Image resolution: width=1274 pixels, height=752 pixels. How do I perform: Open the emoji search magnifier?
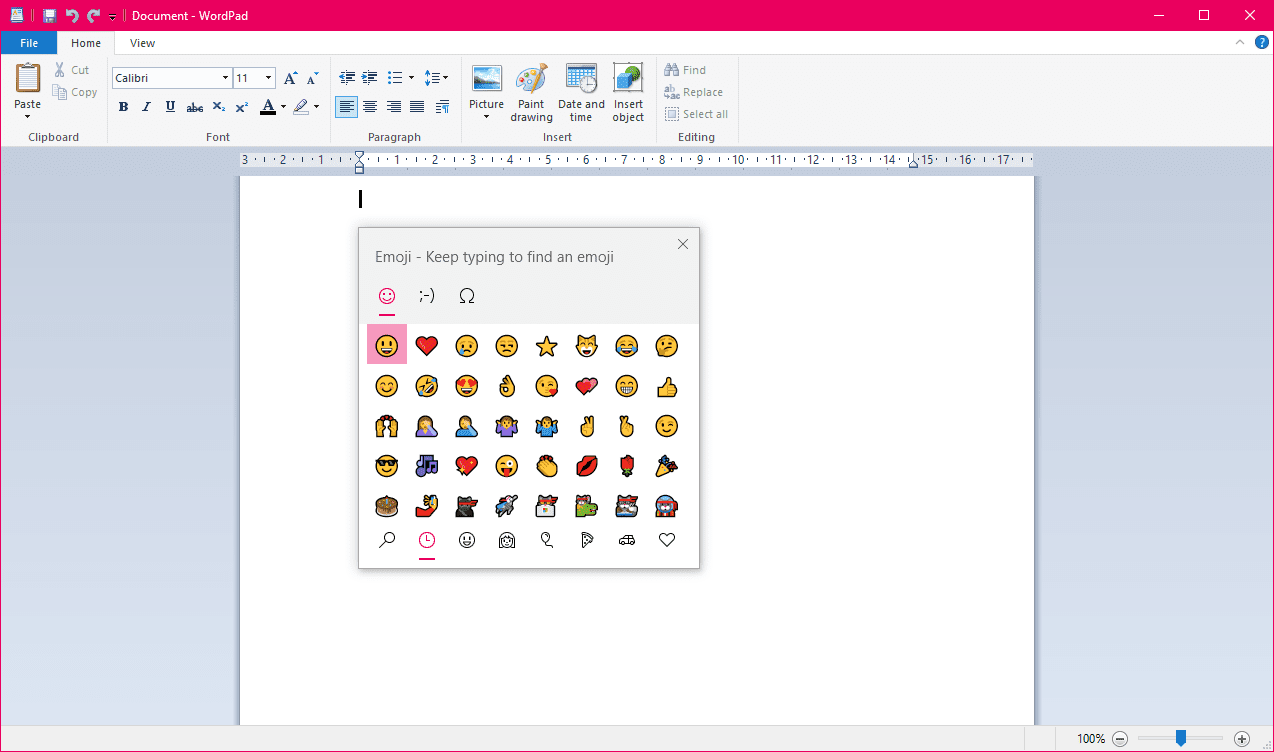pyautogui.click(x=387, y=540)
